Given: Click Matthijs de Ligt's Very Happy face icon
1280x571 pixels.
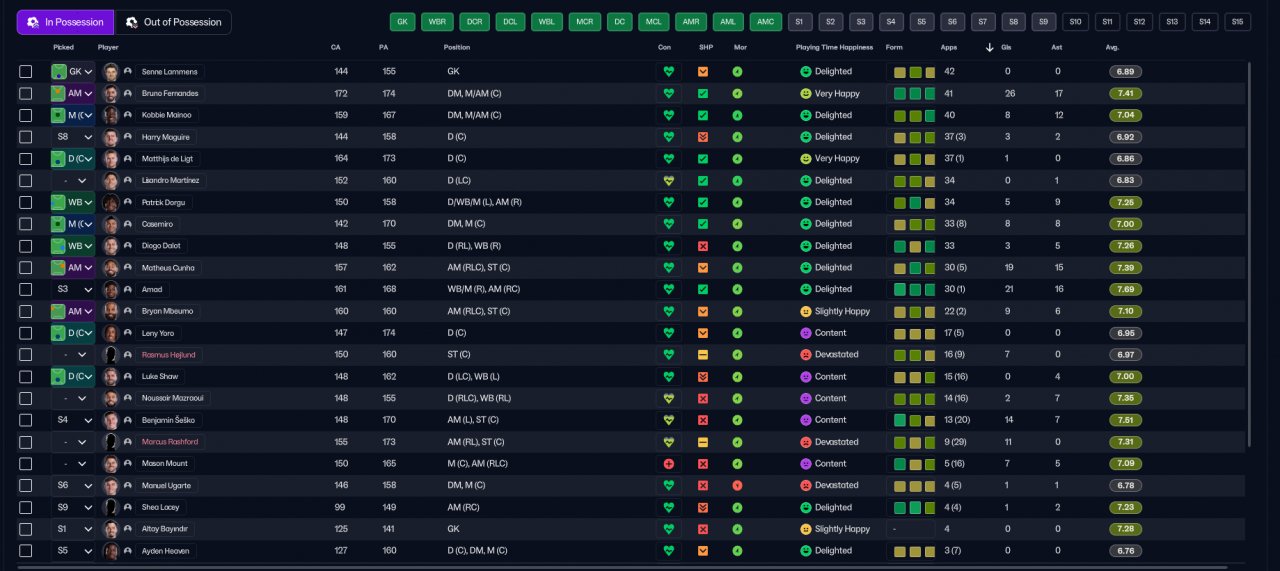Looking at the screenshot, I should point(805,159).
